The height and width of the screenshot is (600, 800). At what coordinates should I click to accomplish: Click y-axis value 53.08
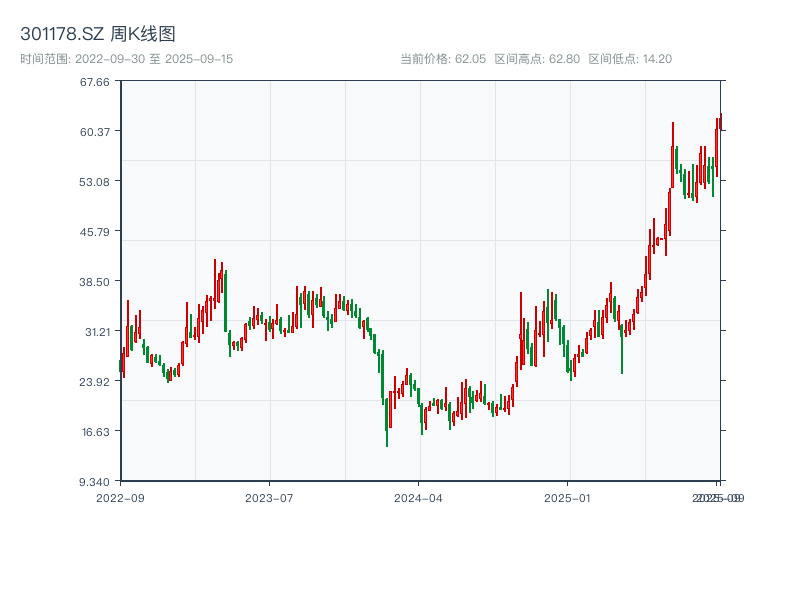click(x=94, y=182)
